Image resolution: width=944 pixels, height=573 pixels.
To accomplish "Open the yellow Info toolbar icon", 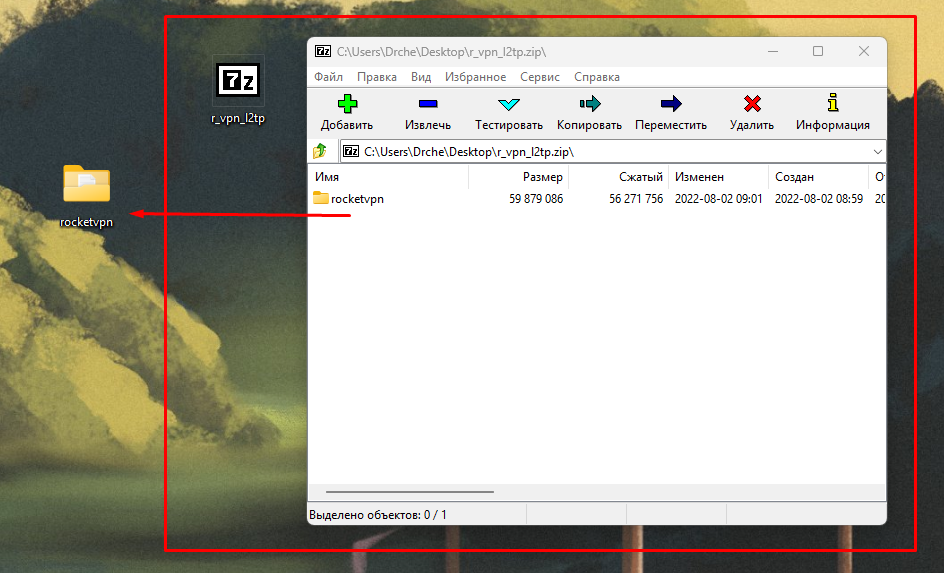I will 832,104.
